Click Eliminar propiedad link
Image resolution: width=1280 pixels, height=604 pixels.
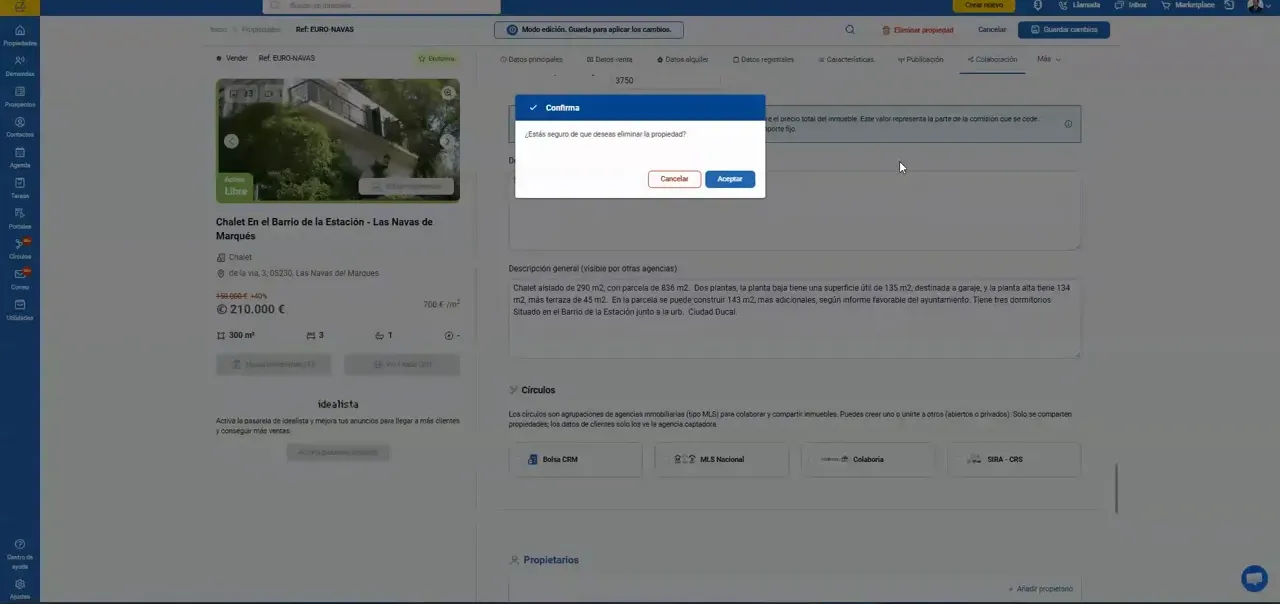(x=918, y=30)
